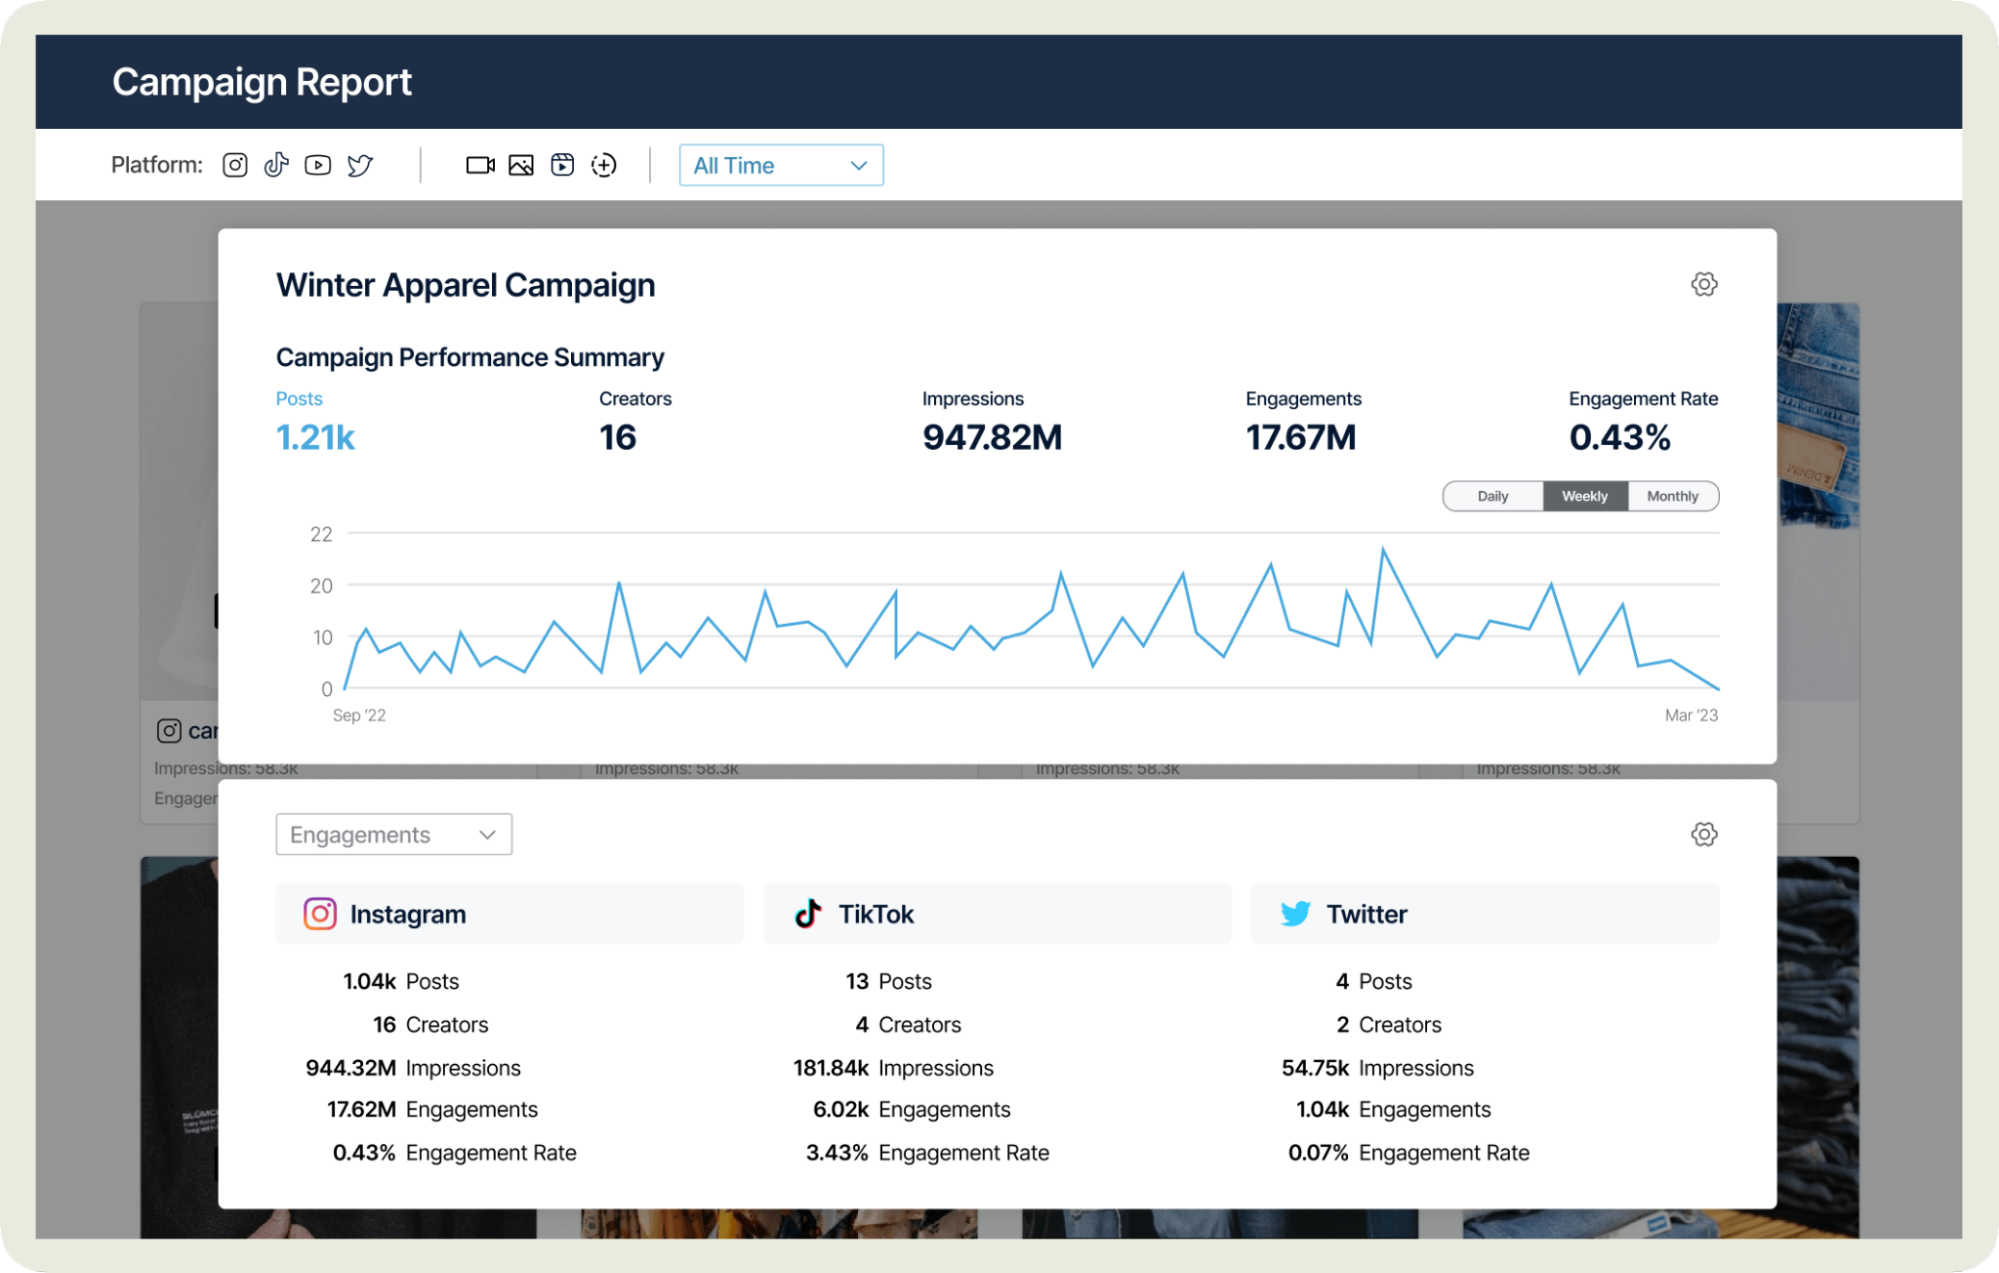
Task: Expand the Engagements metric dropdown
Action: click(393, 834)
